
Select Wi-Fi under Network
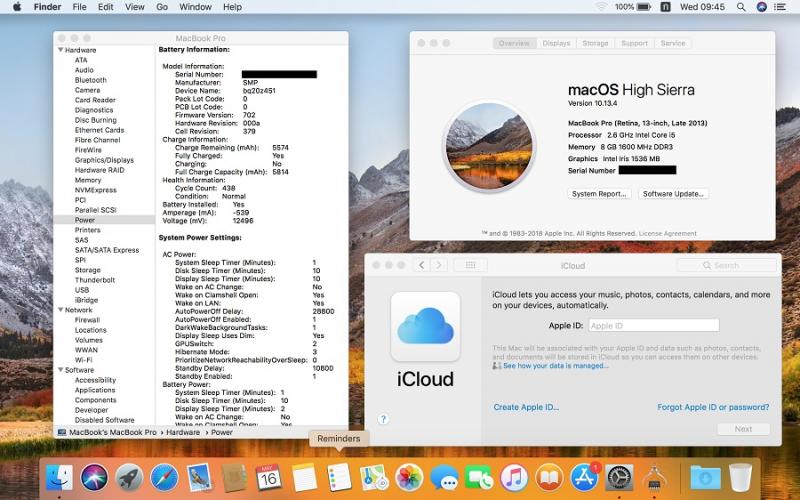(x=84, y=360)
